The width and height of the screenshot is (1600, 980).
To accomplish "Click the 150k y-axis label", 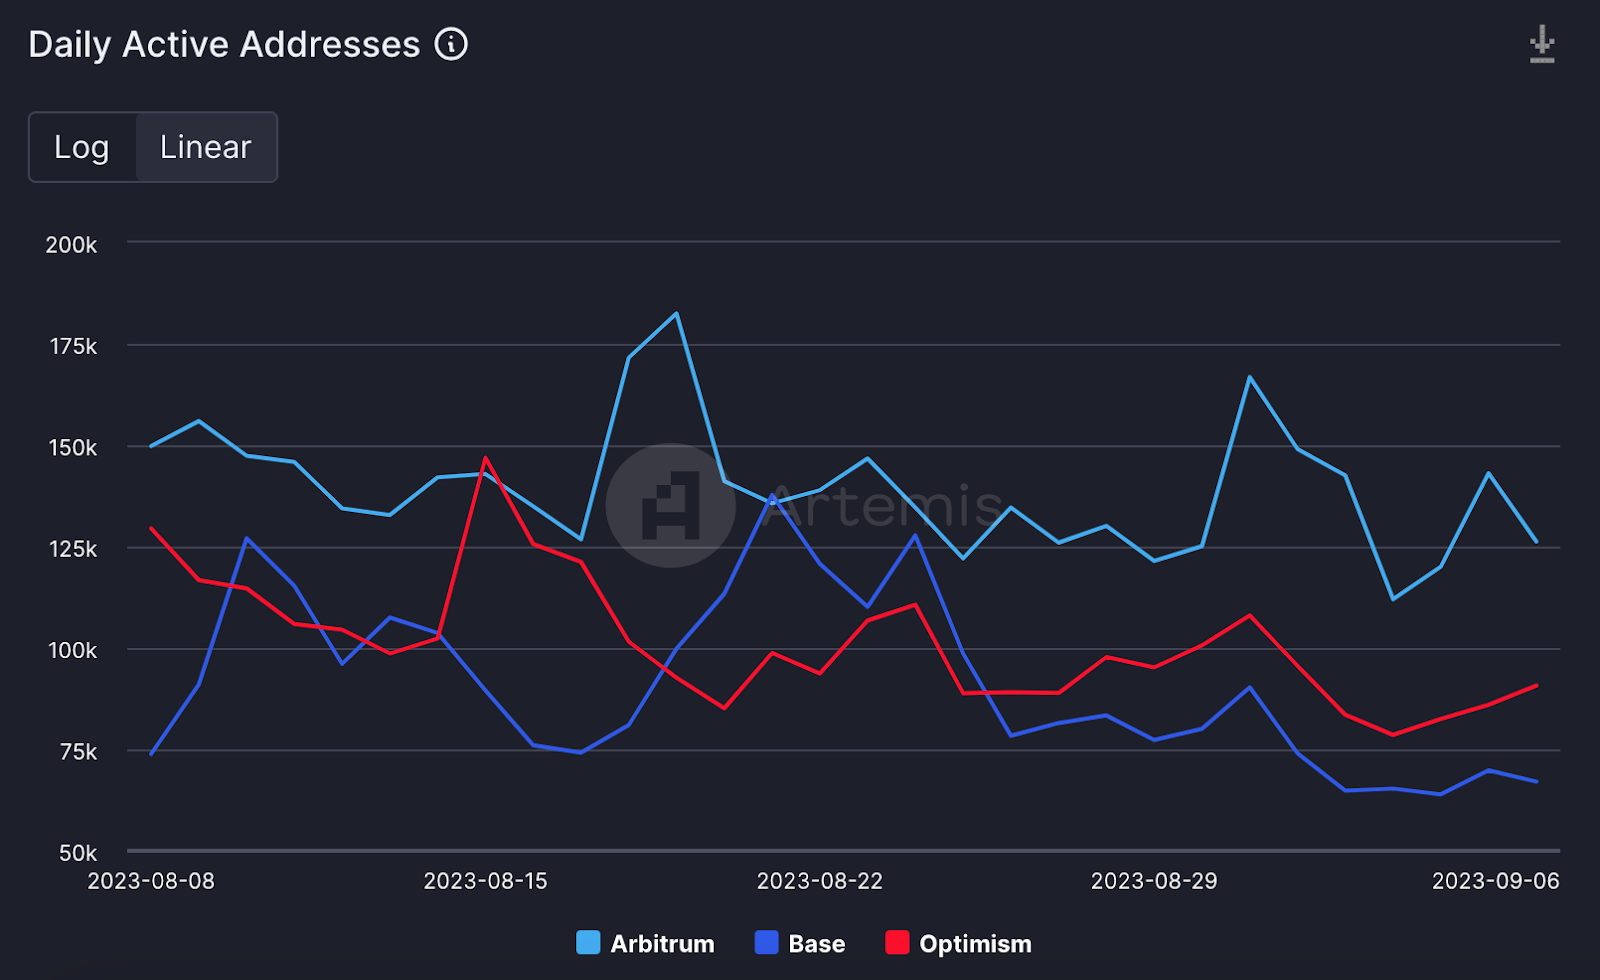I will 72,448.
